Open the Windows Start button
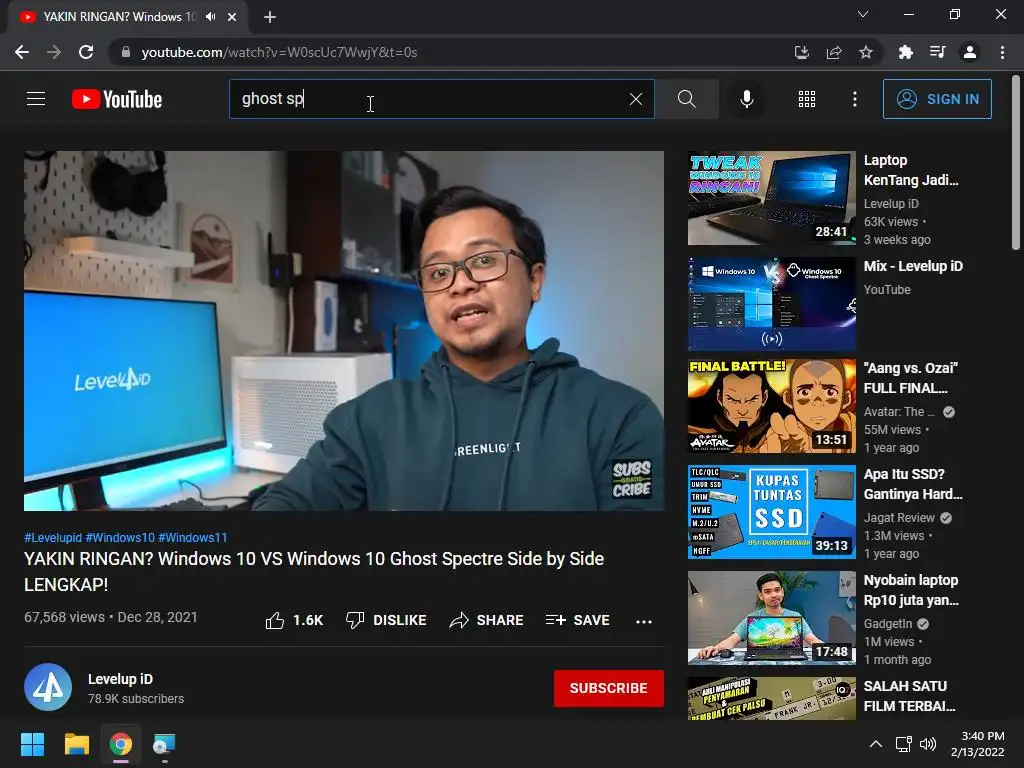Viewport: 1024px width, 768px height. click(32, 744)
